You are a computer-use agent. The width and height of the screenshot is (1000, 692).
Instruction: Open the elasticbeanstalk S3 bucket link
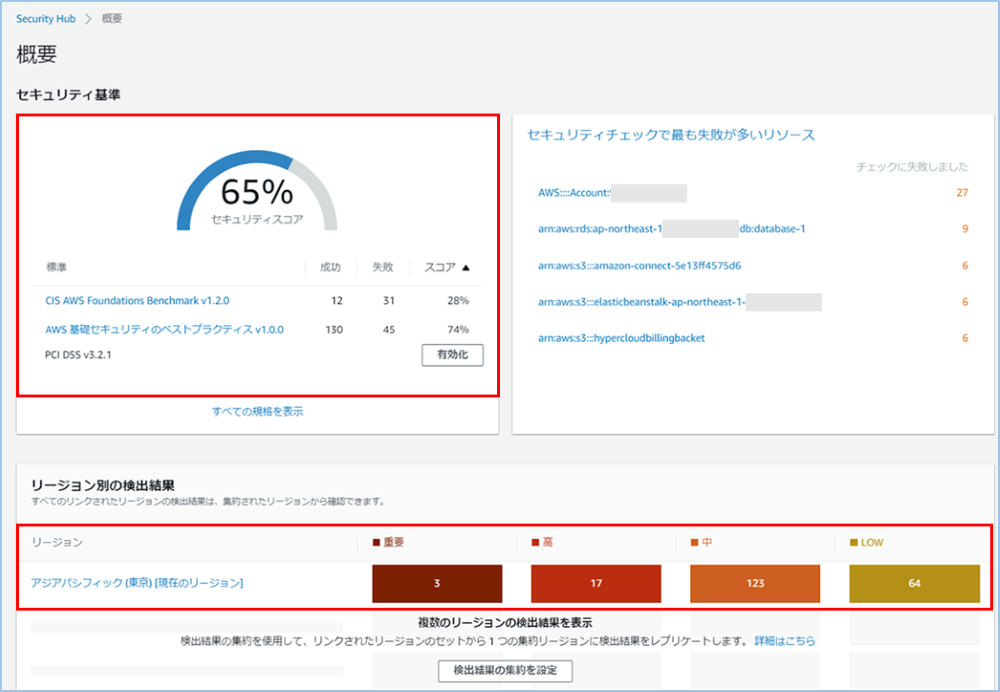641,302
